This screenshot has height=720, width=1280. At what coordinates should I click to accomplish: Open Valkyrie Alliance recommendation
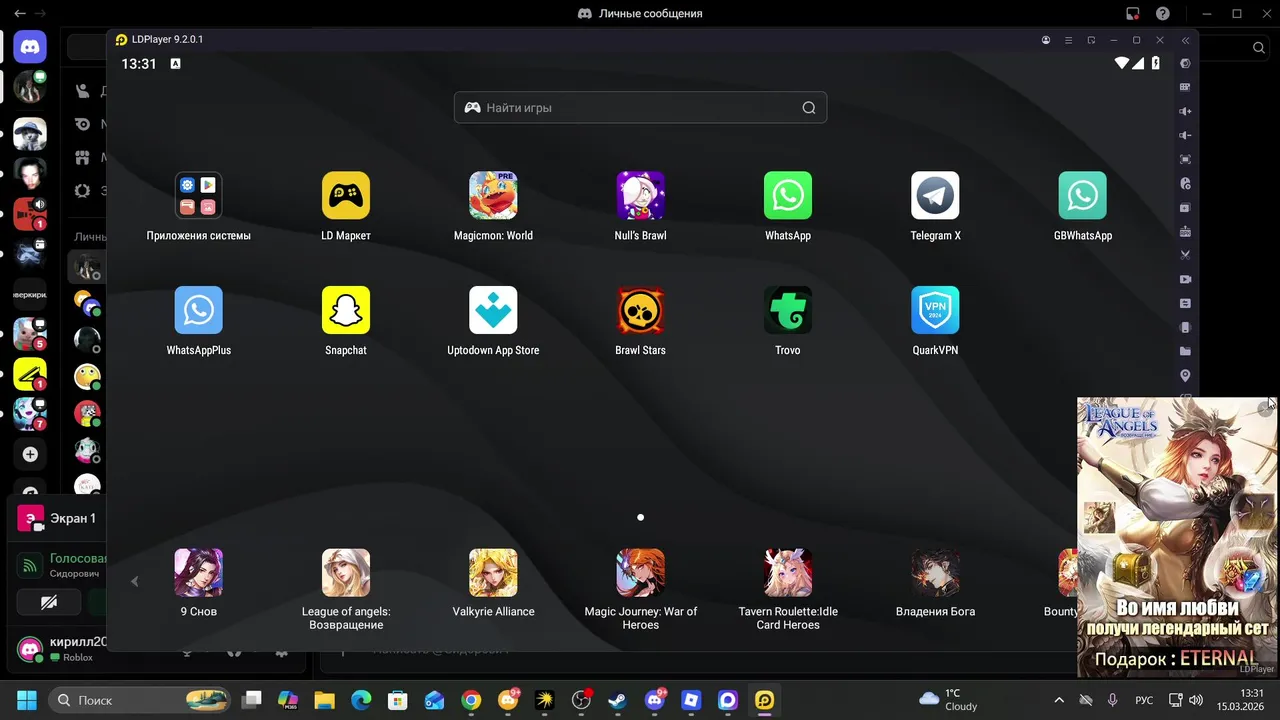(493, 572)
